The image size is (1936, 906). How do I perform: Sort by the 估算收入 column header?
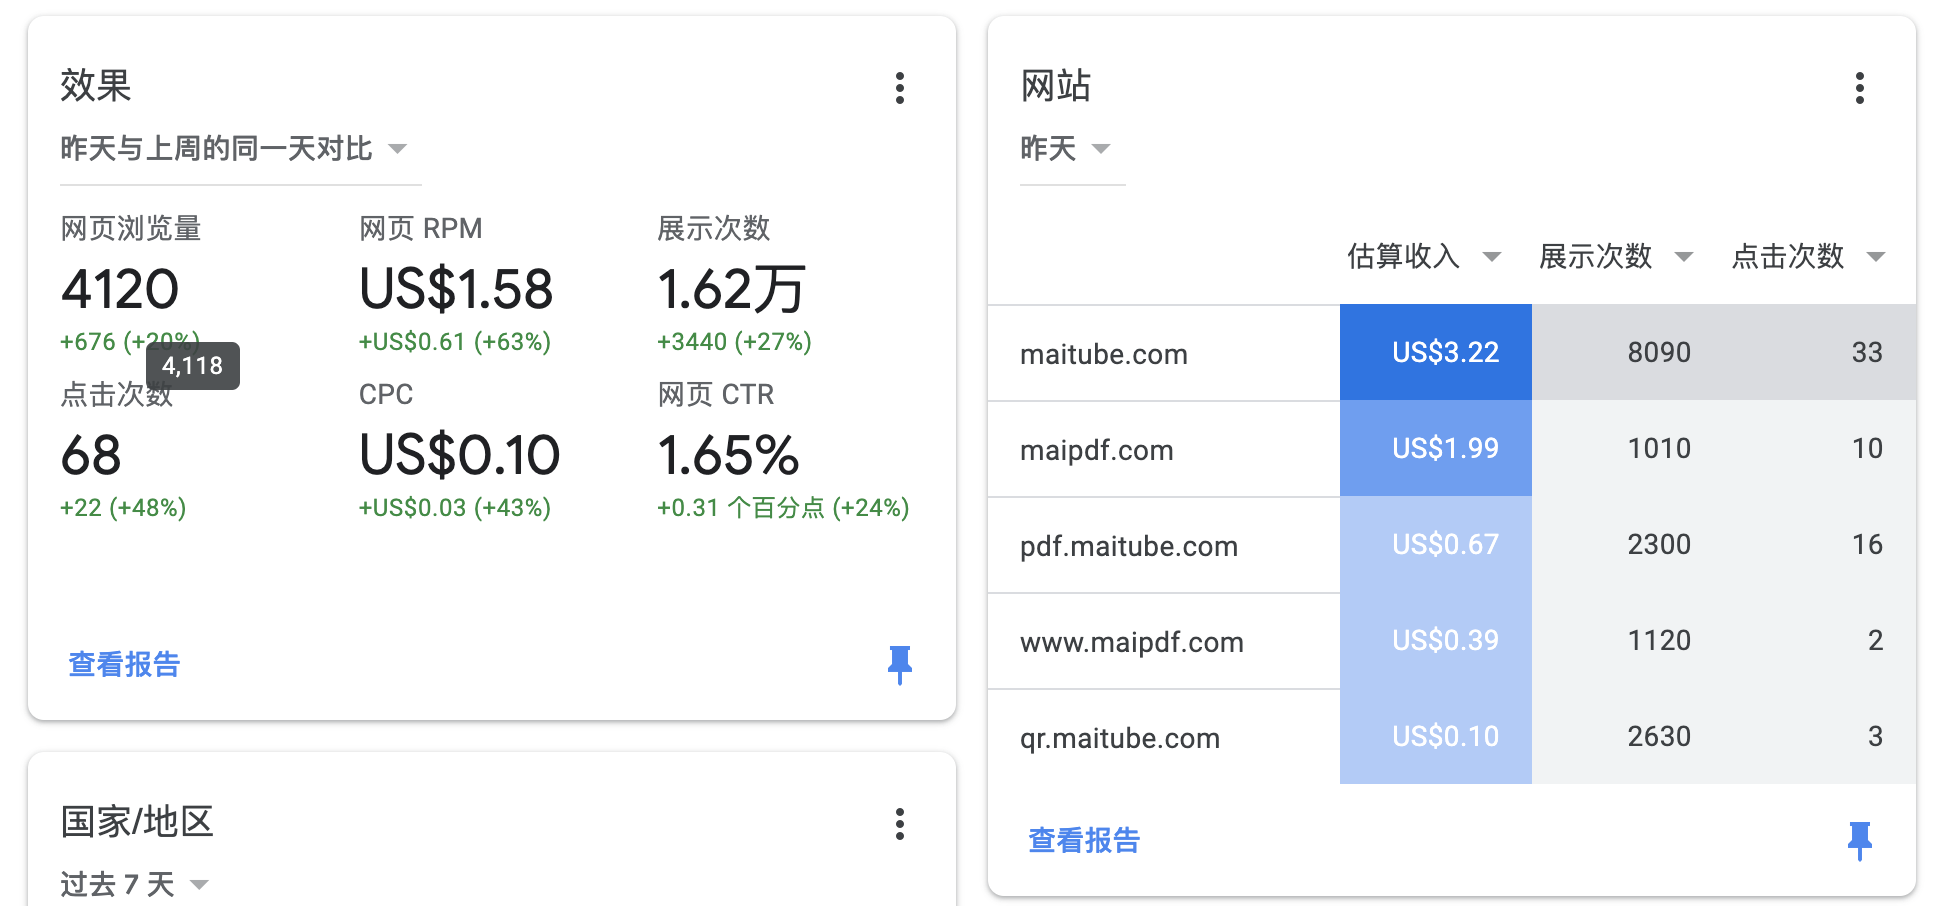pyautogui.click(x=1423, y=257)
